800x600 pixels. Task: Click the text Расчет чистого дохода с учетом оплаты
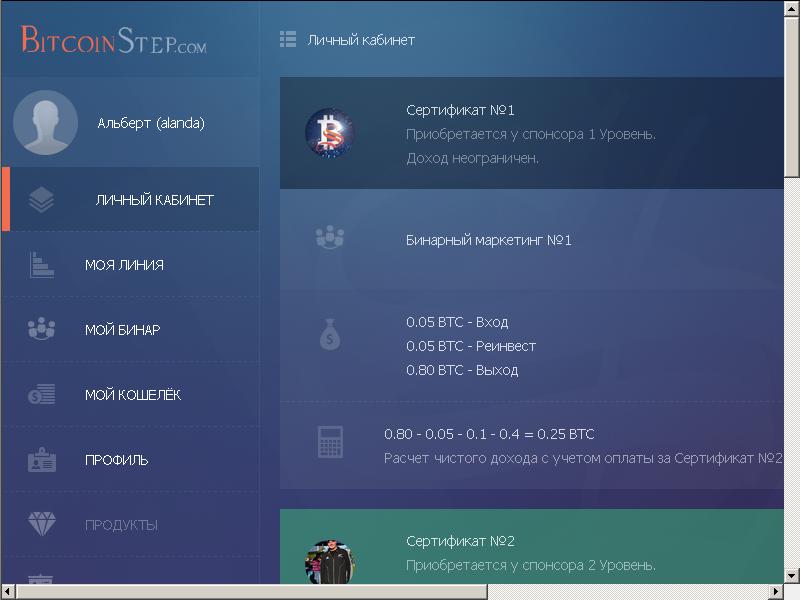click(x=519, y=458)
